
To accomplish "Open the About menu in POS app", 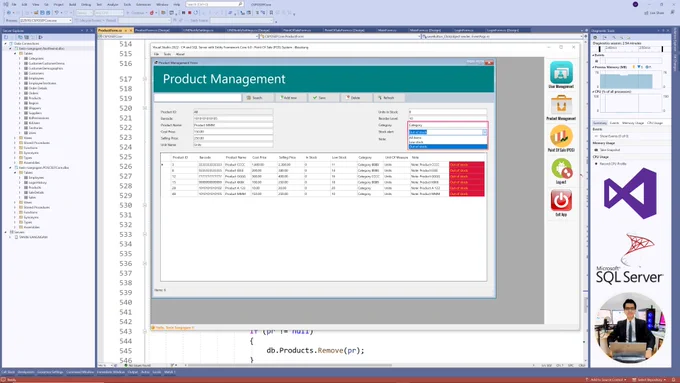I will [180, 54].
